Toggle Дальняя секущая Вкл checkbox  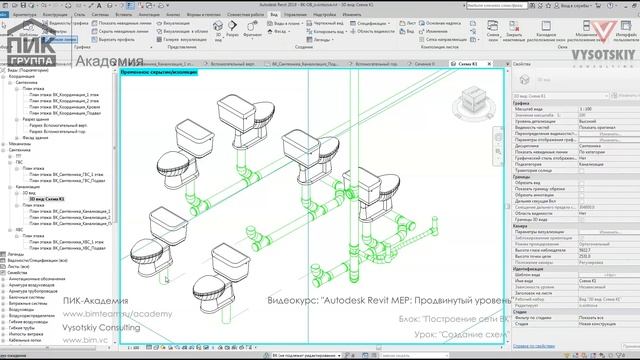(x=582, y=201)
